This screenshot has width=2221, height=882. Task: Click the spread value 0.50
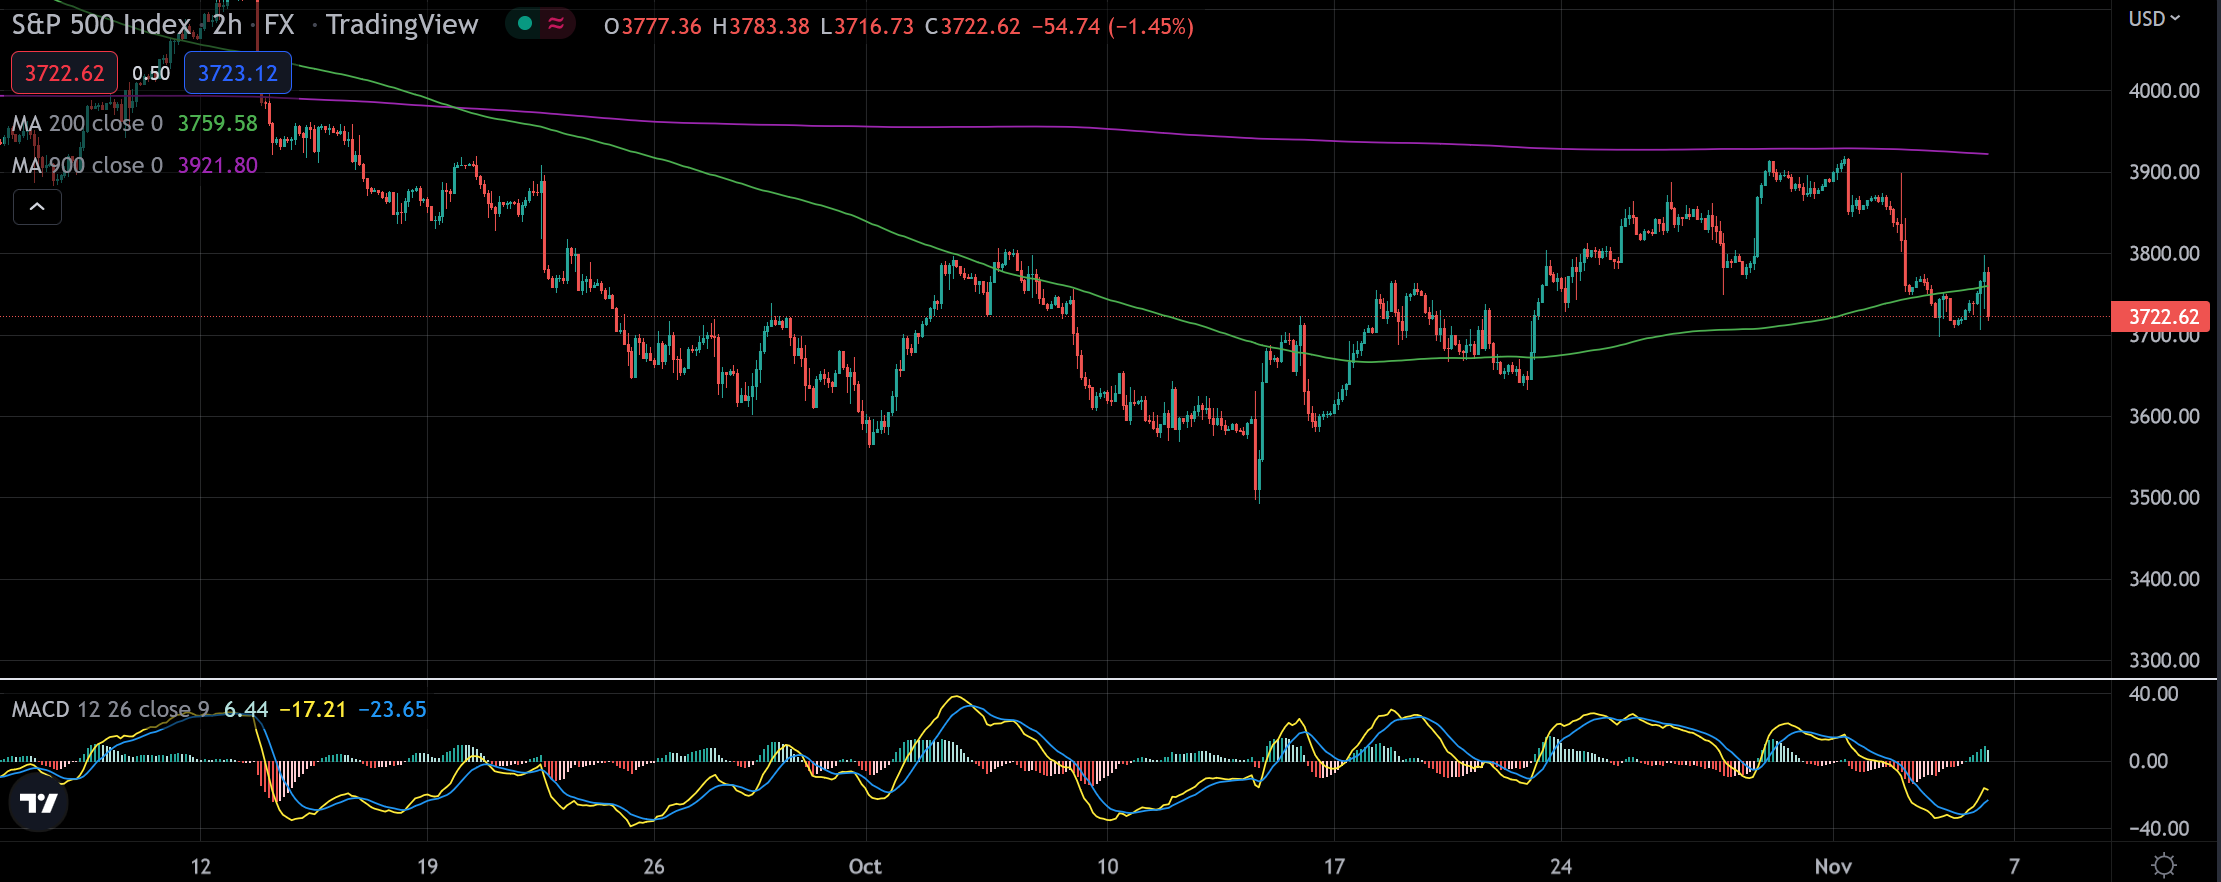point(151,73)
